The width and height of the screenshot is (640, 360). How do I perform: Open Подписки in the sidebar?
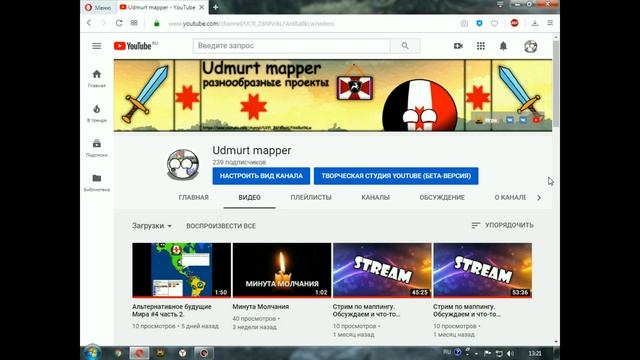[97, 148]
